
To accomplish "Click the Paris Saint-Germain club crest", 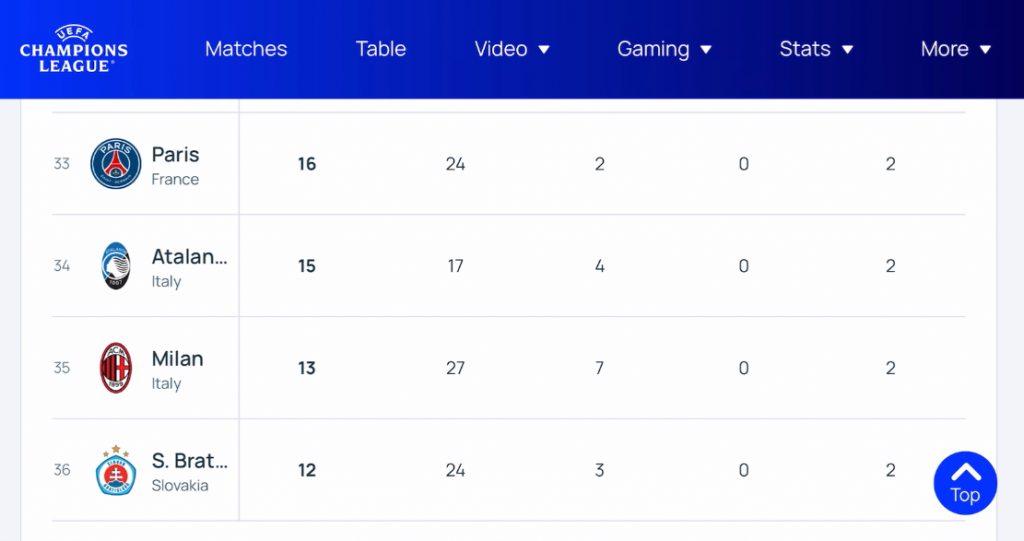I will pos(116,164).
